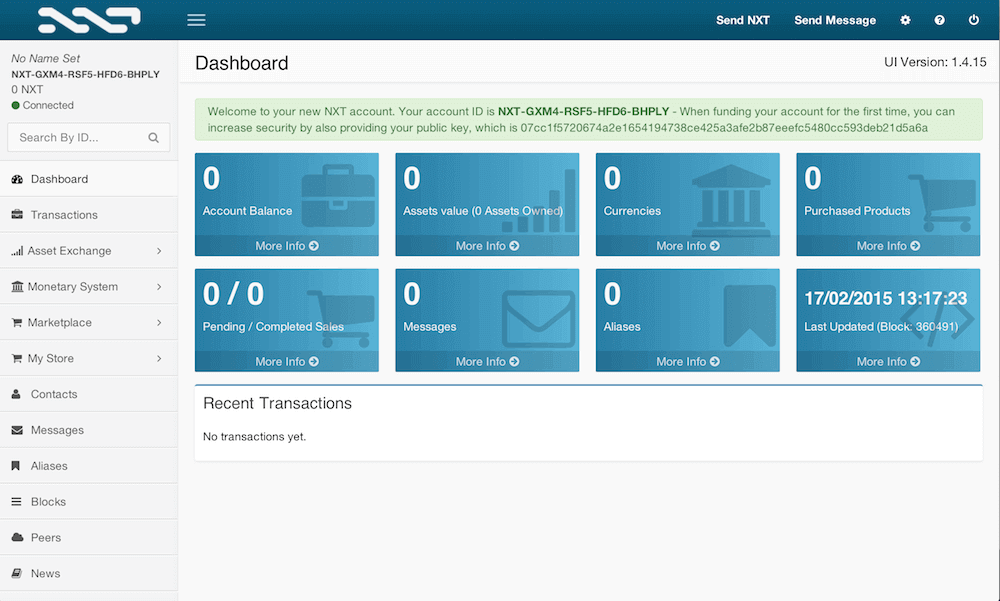Open More Info for Assets value
1000x601 pixels.
tap(487, 246)
